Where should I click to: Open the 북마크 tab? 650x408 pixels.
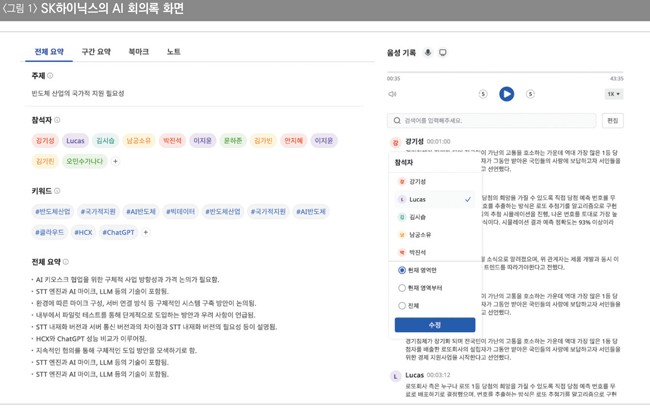[138, 51]
